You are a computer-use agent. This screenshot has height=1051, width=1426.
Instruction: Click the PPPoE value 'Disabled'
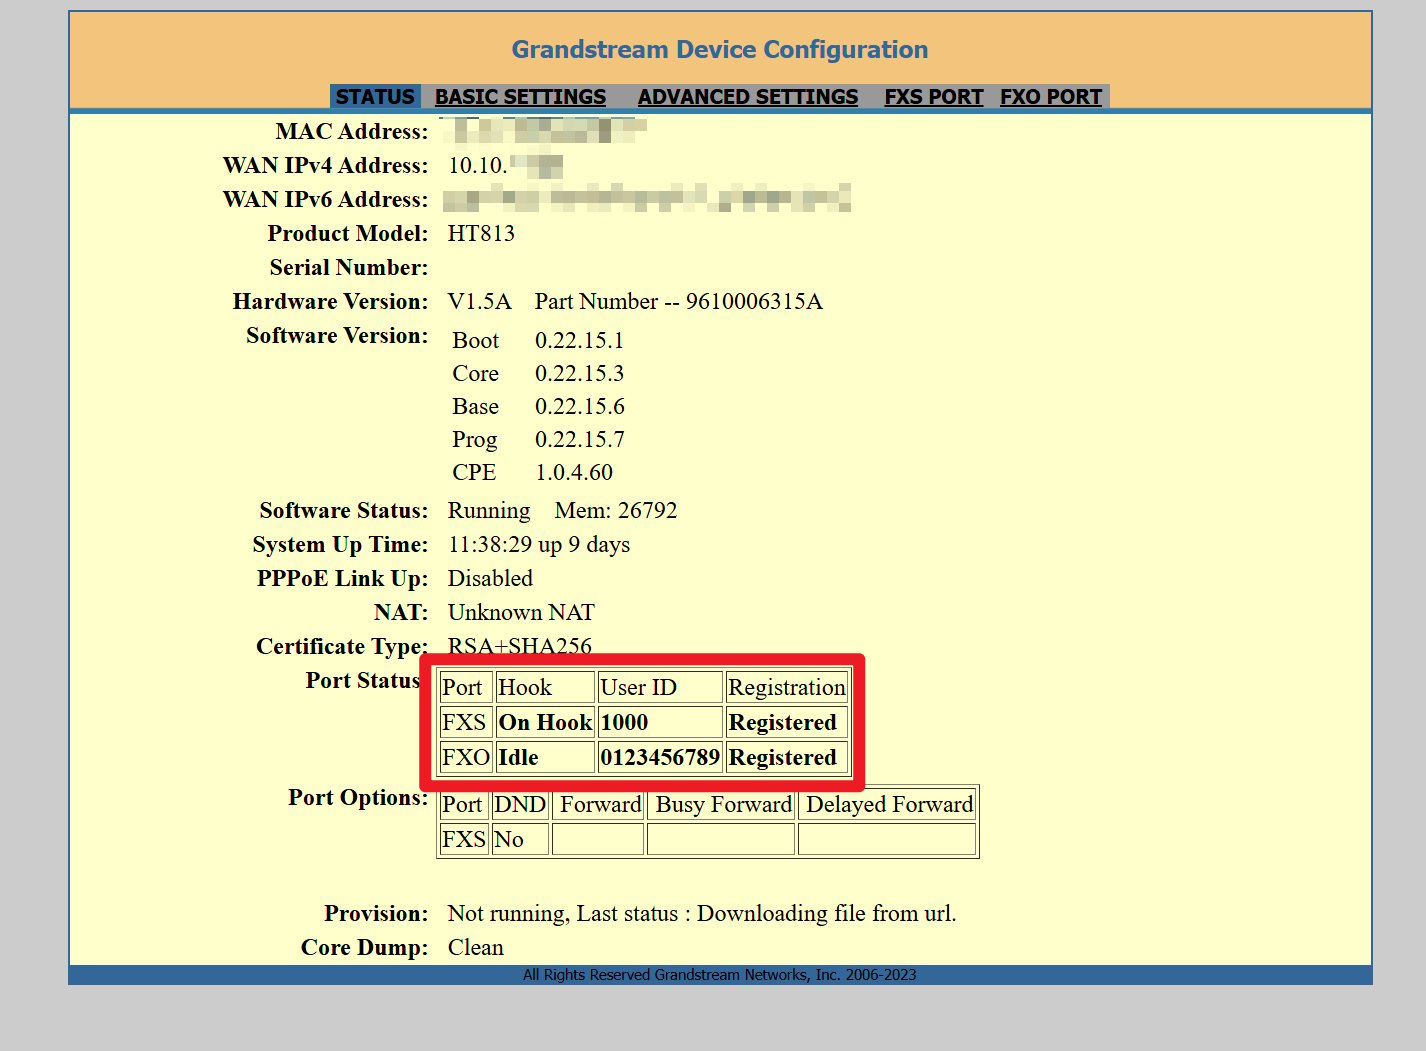(490, 579)
